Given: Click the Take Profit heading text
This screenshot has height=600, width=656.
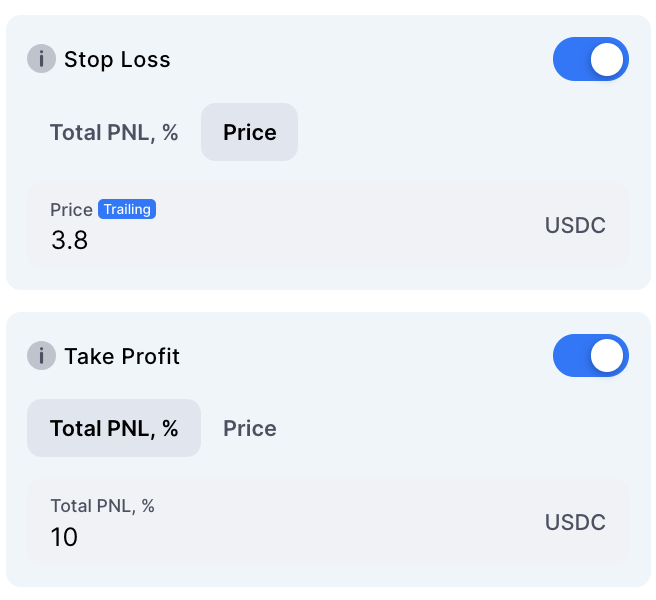Looking at the screenshot, I should click(122, 356).
